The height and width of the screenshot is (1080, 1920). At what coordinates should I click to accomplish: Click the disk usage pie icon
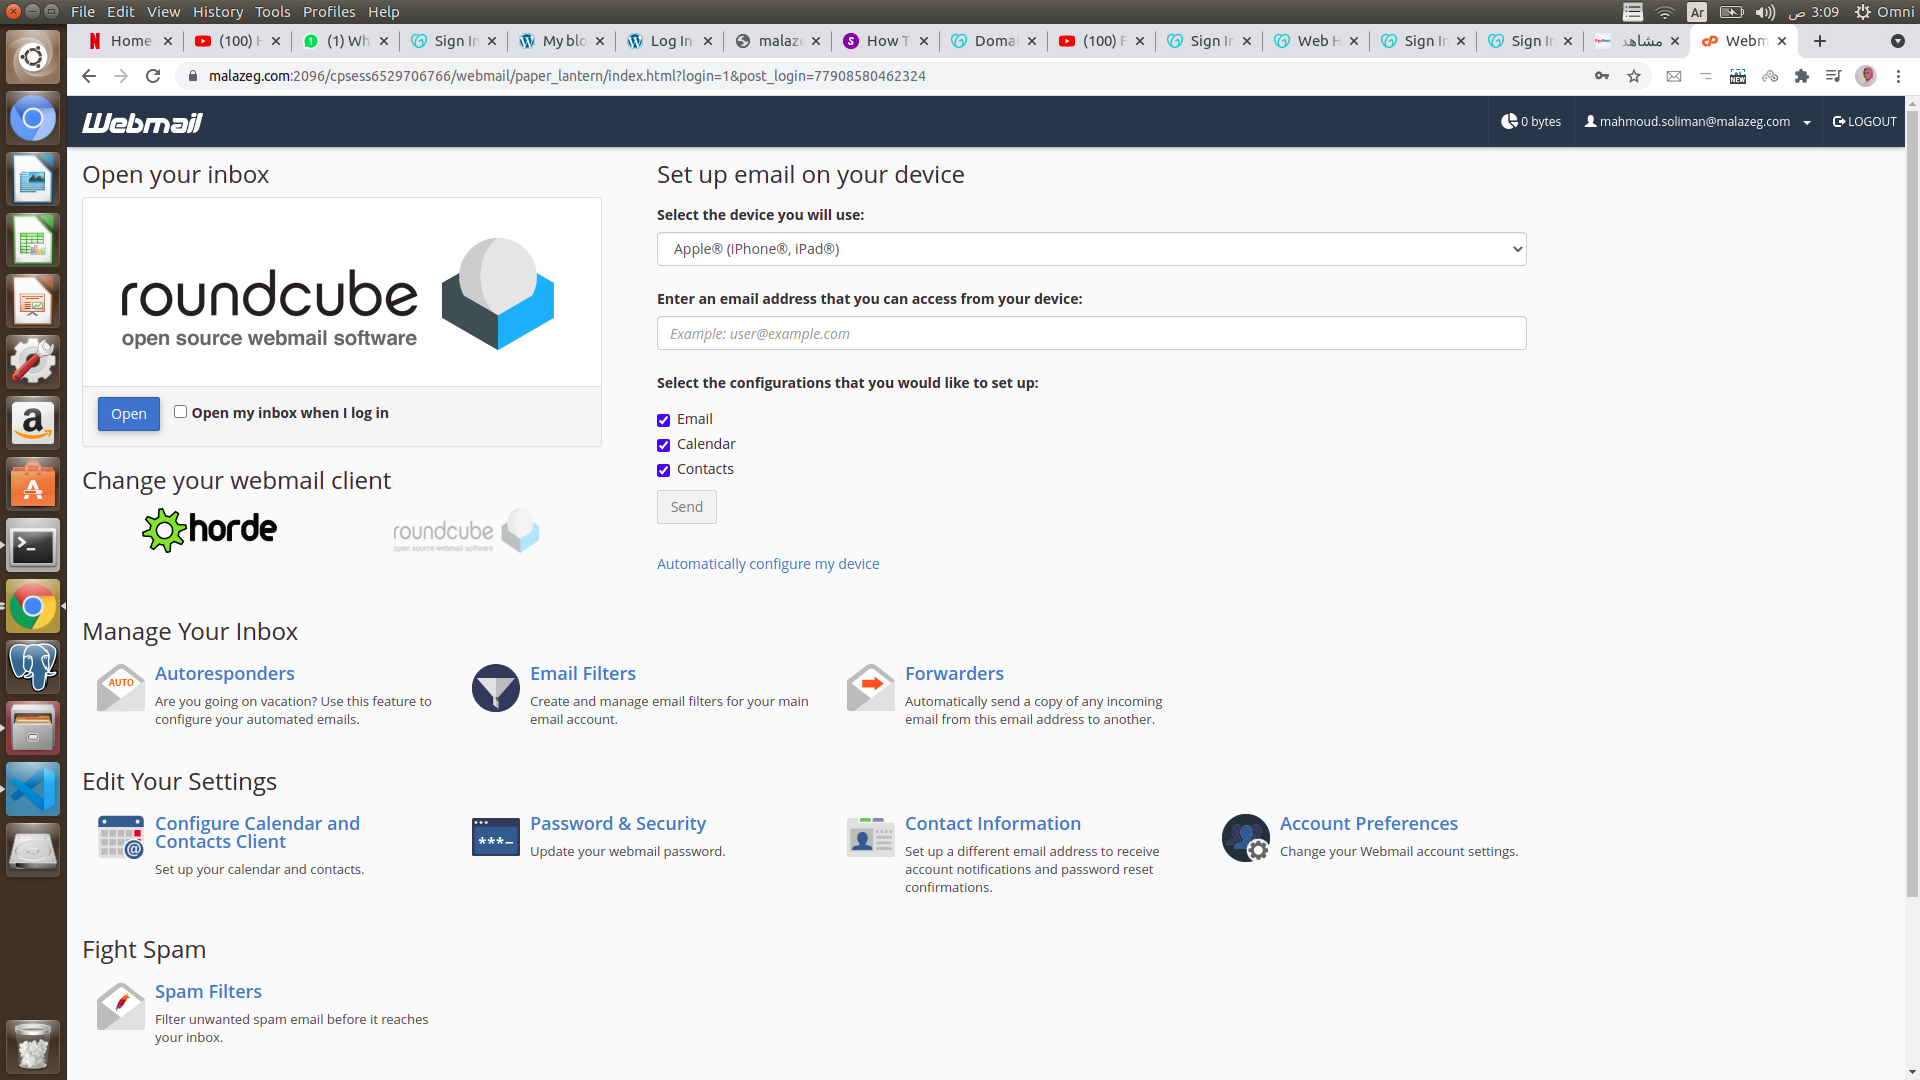(1509, 121)
